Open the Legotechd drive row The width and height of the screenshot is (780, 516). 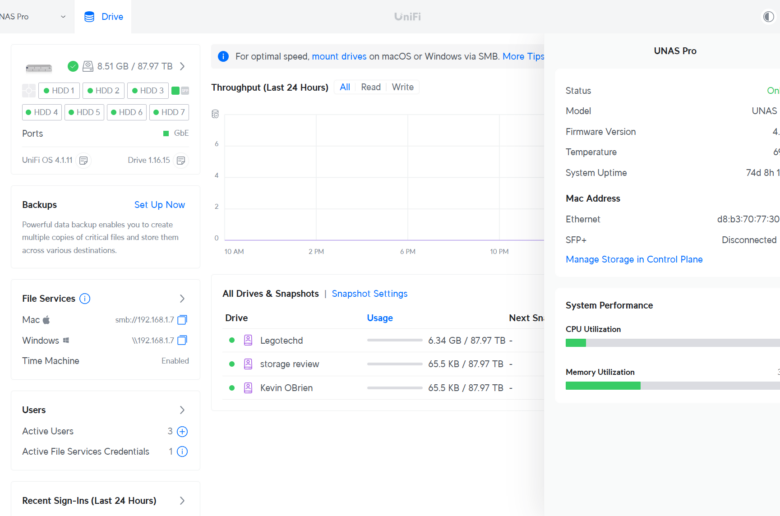point(383,340)
